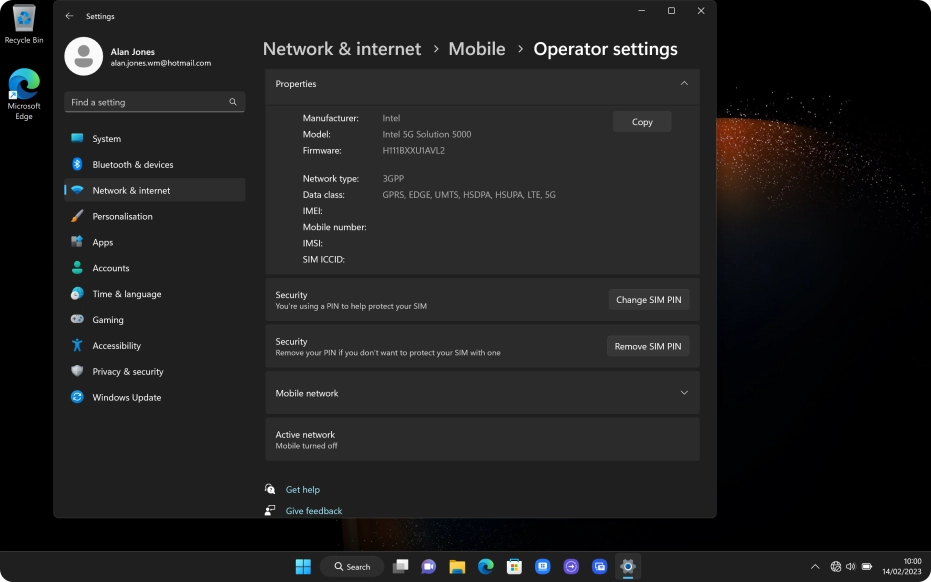Open Gaming settings from the sidebar
This screenshot has height=582, width=931.
click(x=78, y=319)
